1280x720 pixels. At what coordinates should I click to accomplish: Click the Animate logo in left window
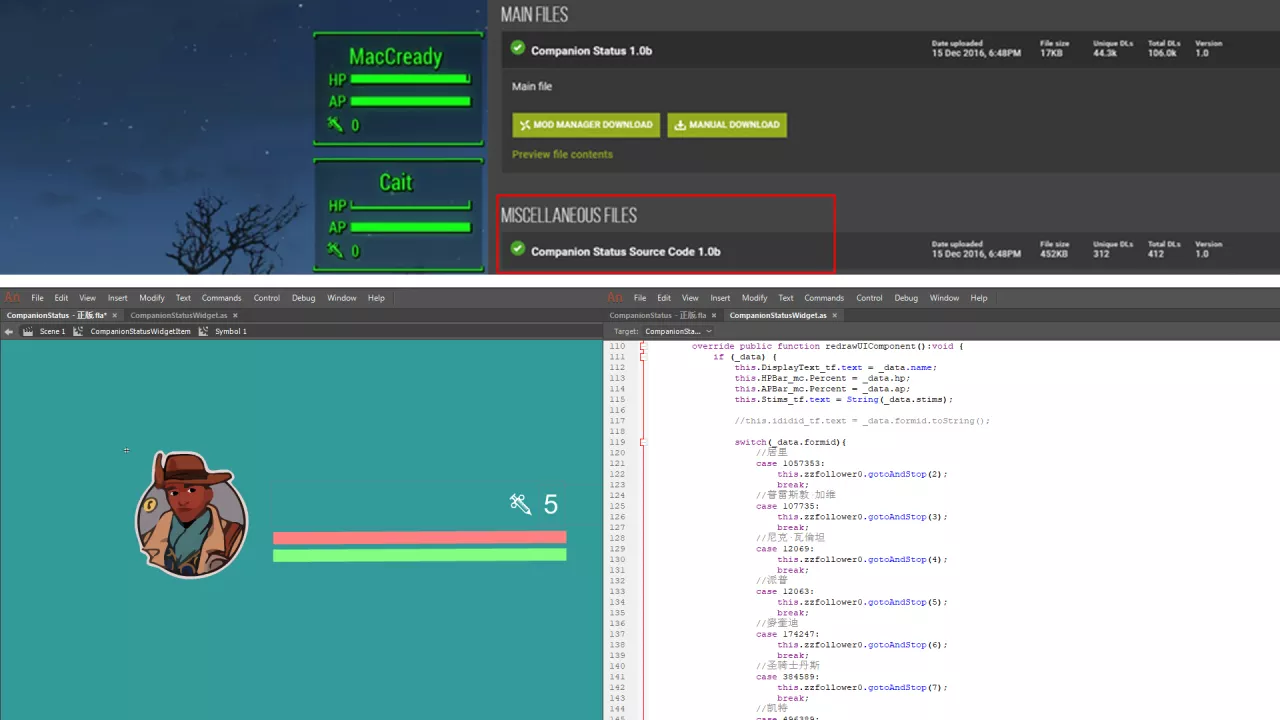pyautogui.click(x=12, y=298)
